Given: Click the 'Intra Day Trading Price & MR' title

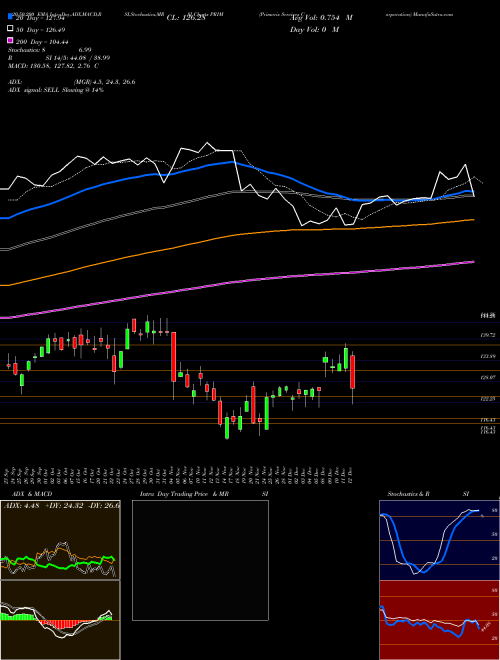Looking at the screenshot, I should click(184, 494).
